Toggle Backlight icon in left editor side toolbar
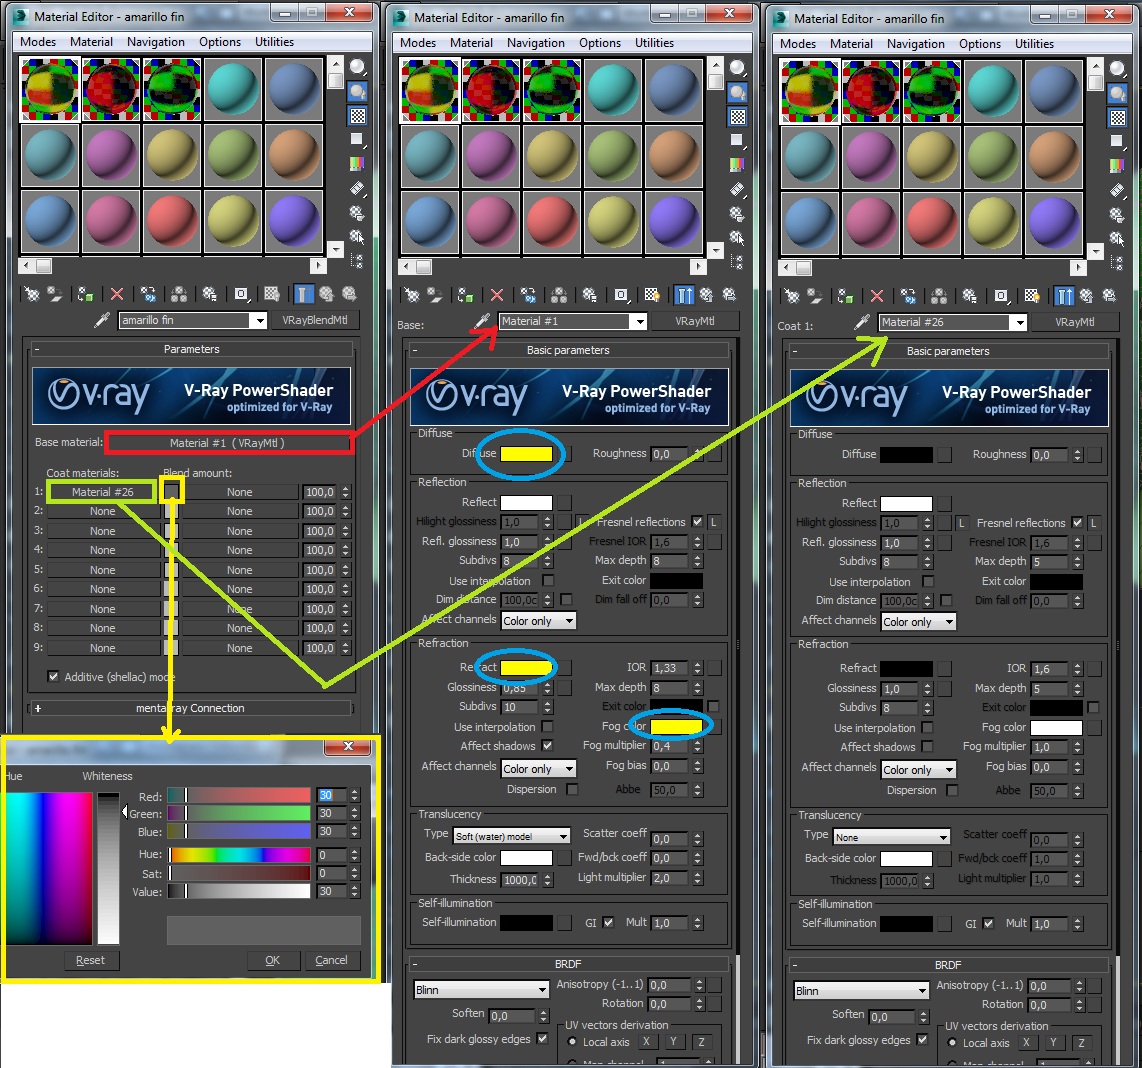 357,91
